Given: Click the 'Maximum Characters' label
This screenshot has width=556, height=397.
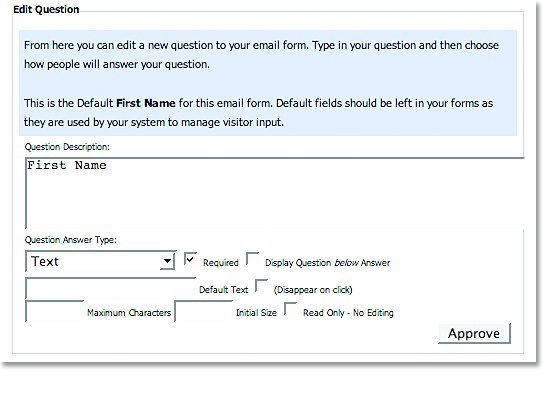Looking at the screenshot, I should (x=129, y=313).
